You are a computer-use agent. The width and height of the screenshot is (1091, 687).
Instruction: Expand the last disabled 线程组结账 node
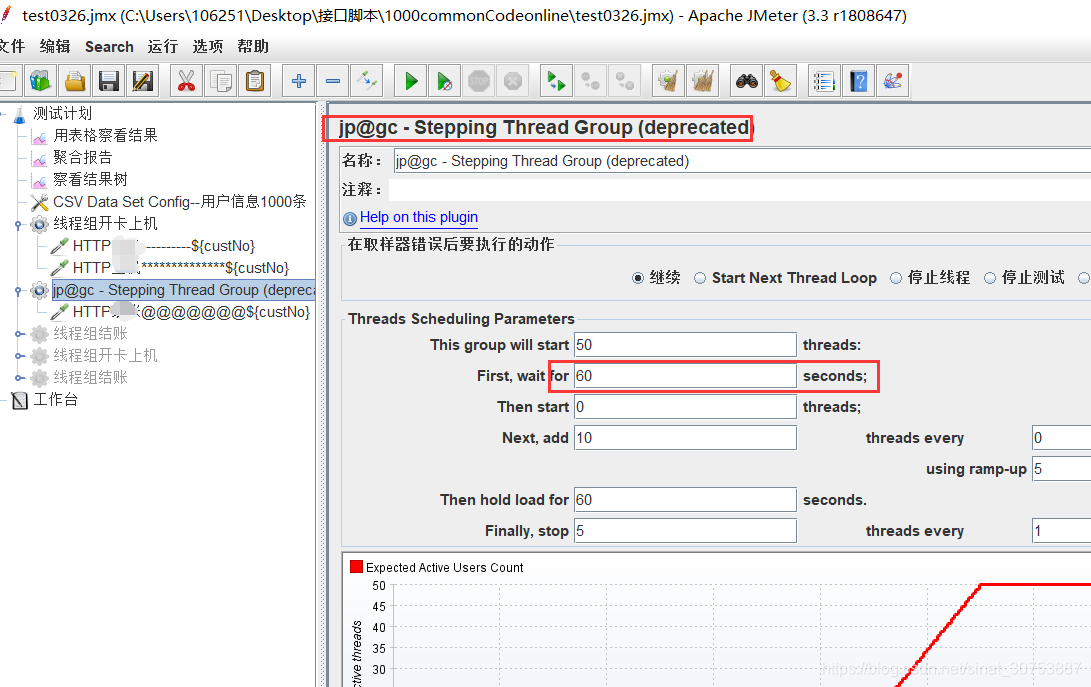[x=19, y=378]
